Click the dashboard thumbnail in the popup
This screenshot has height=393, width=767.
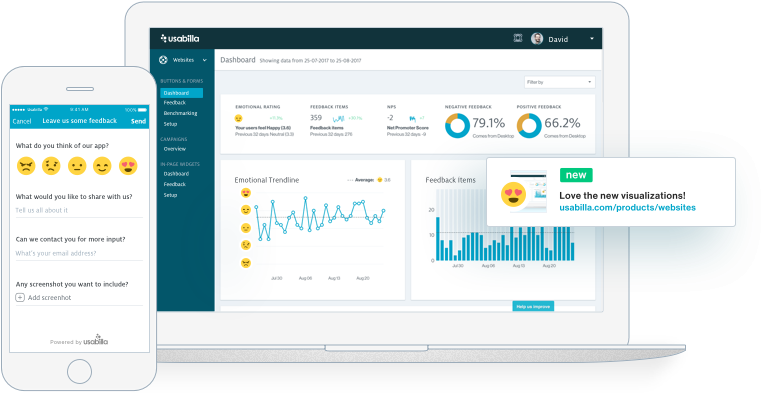click(529, 191)
